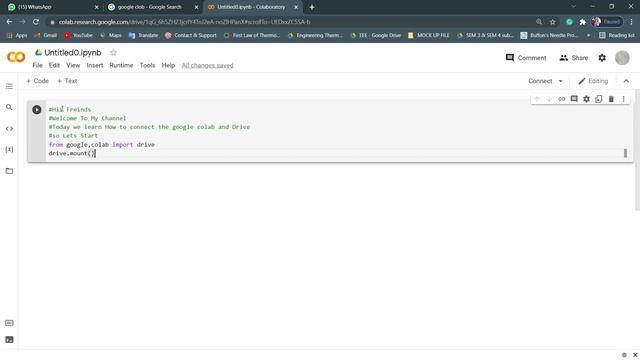Open the table of contents sidebar
The image size is (640, 360).
pyautogui.click(x=9, y=86)
